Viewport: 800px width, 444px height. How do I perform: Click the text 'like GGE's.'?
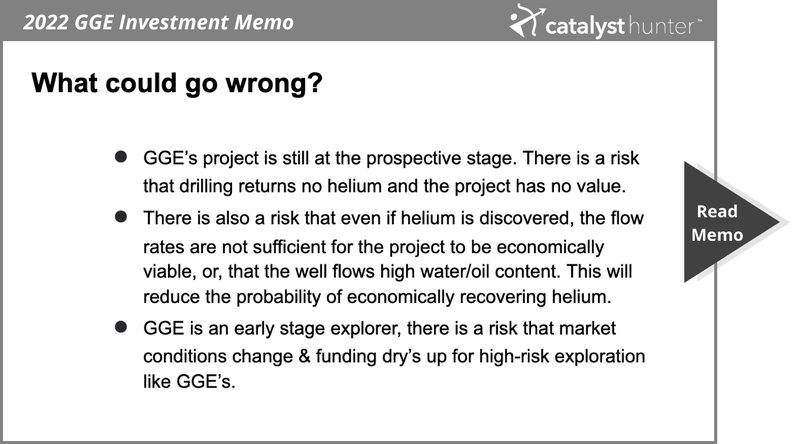pos(189,381)
